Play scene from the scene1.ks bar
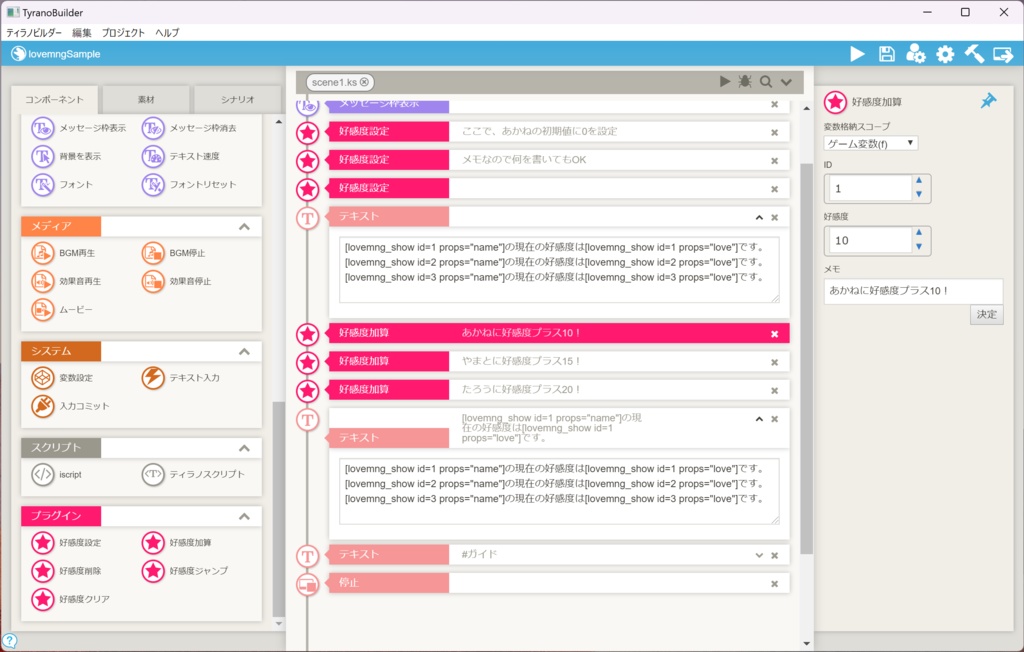The width and height of the screenshot is (1024, 652). [724, 82]
